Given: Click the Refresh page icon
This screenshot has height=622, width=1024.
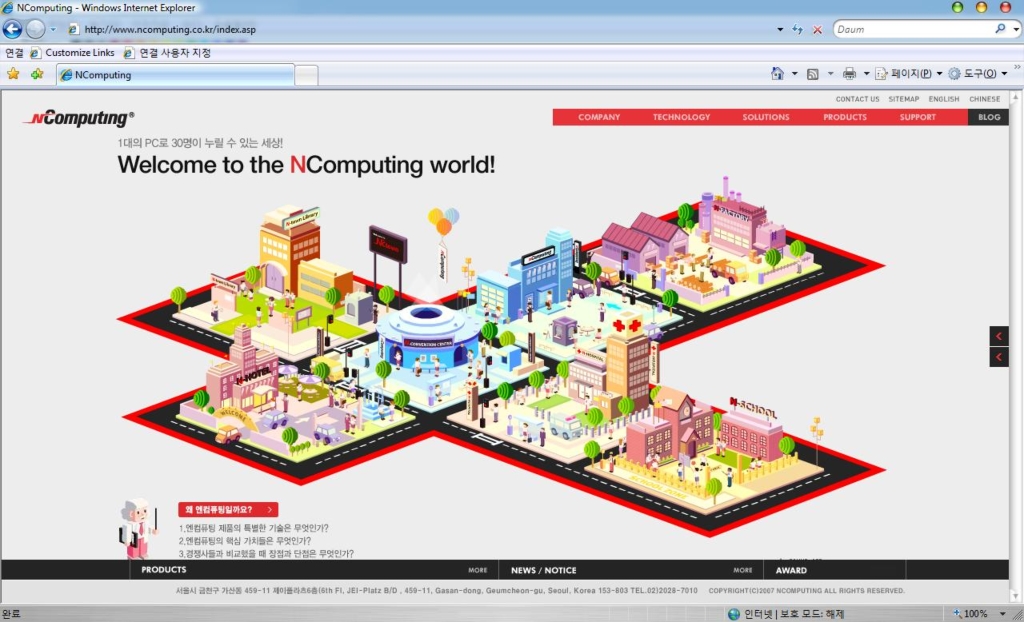Looking at the screenshot, I should (797, 29).
